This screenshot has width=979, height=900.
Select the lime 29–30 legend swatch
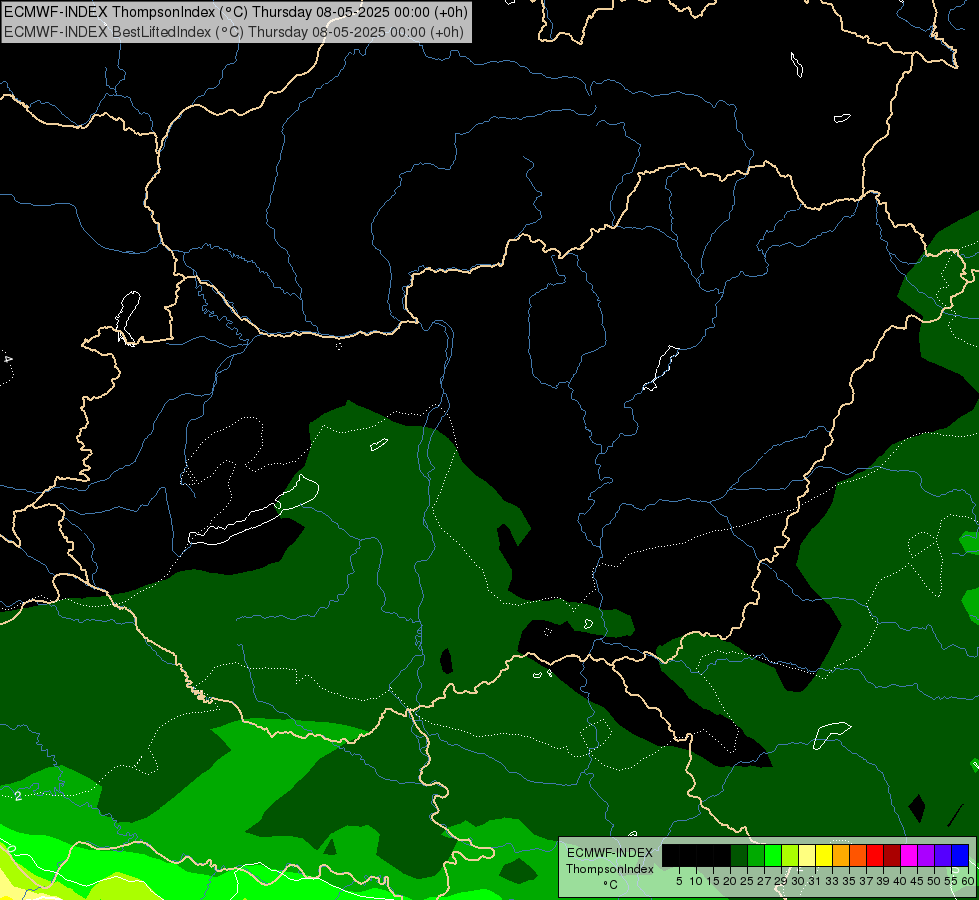click(790, 855)
